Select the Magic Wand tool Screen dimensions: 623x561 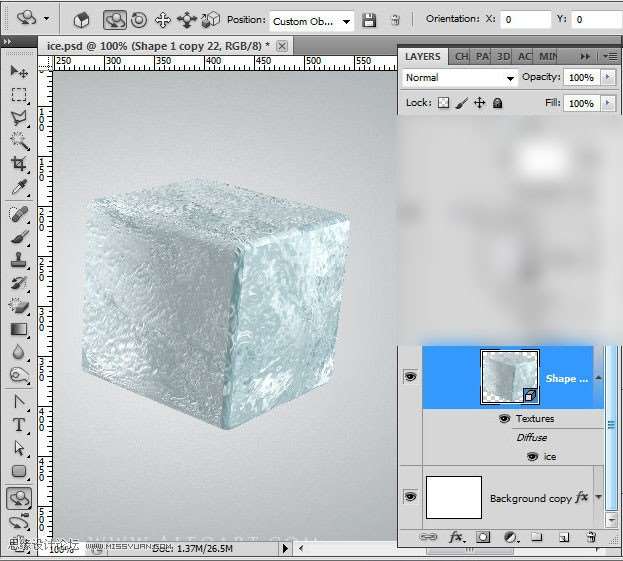(x=19, y=141)
